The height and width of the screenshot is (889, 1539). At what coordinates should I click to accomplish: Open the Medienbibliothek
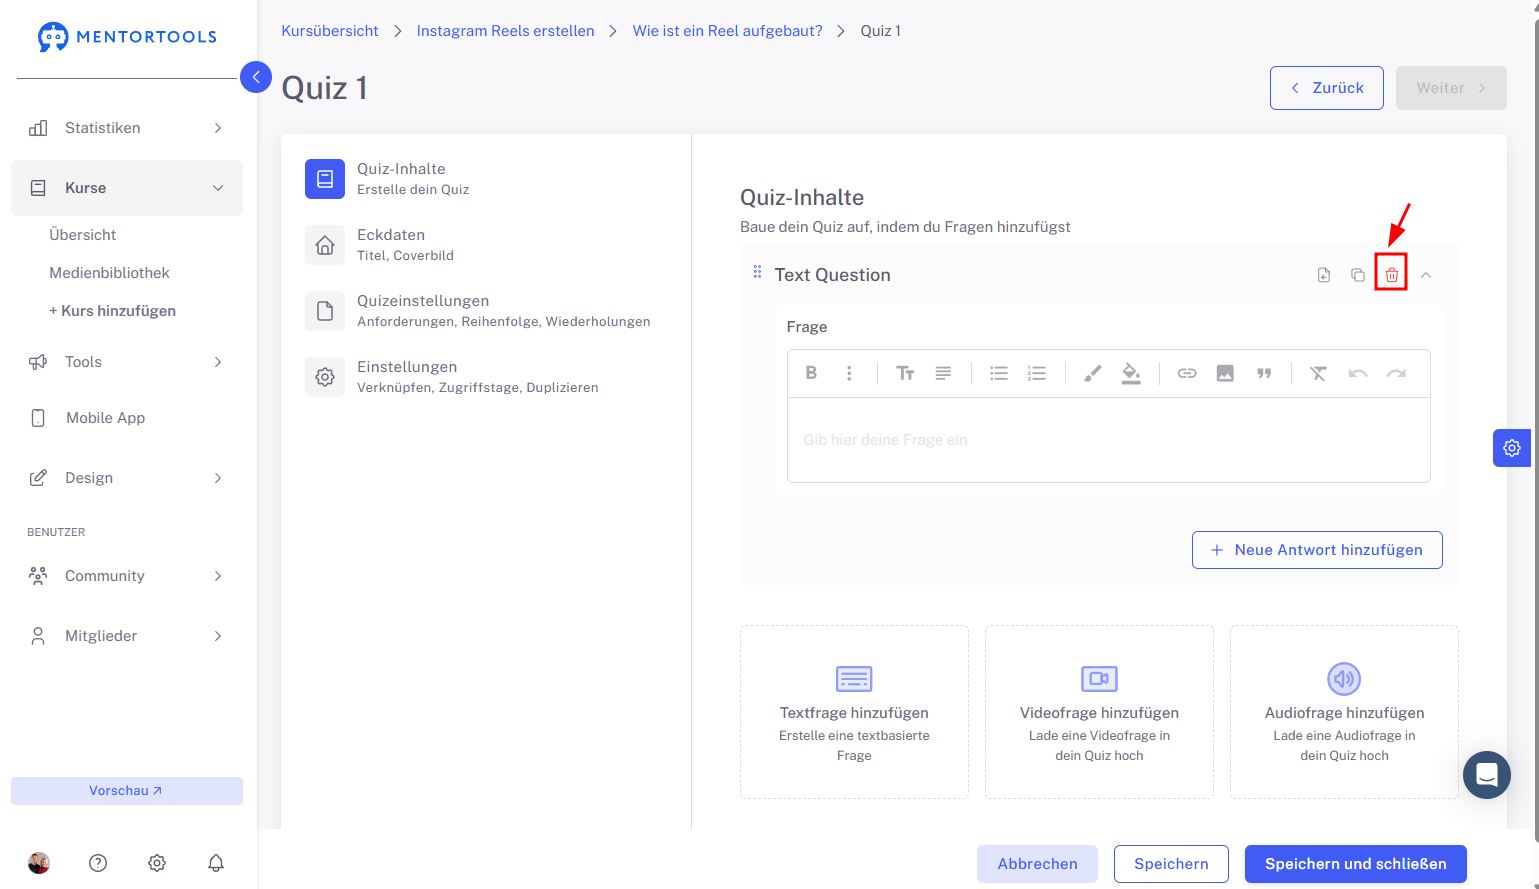(110, 273)
